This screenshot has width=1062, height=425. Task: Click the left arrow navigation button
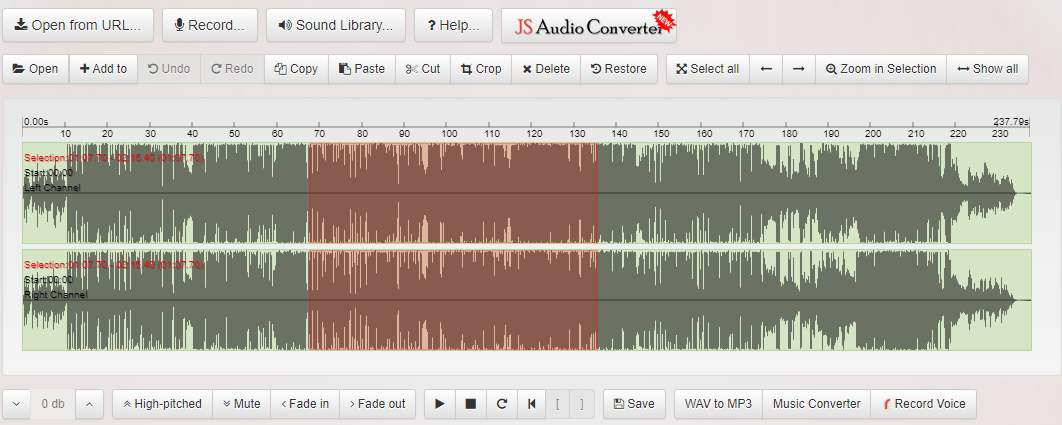766,69
